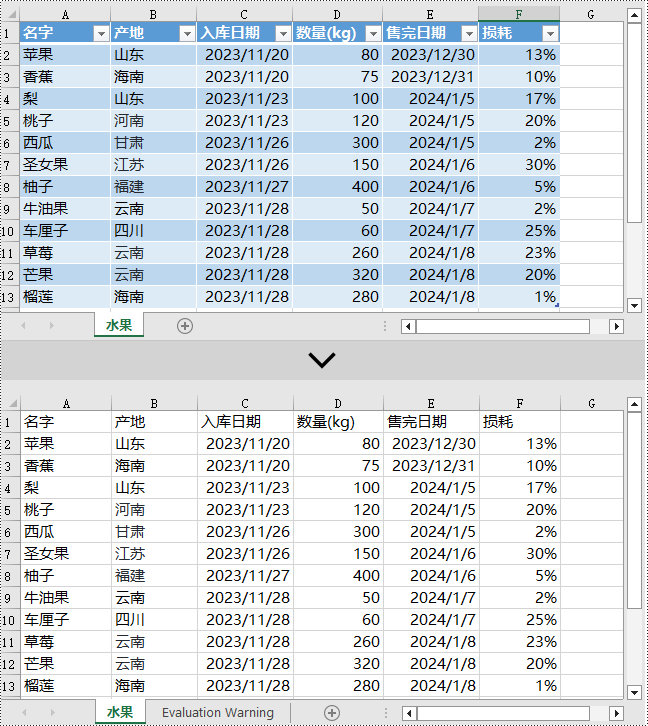Click the 2023/12/30 cell in the upper table

430,55
